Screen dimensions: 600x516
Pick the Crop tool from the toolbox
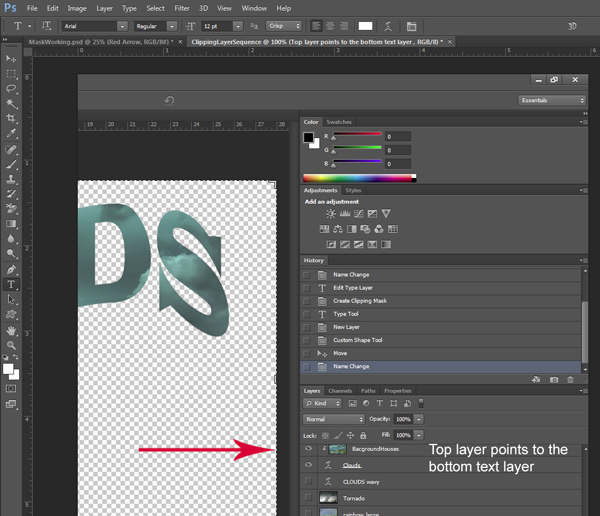click(12, 118)
